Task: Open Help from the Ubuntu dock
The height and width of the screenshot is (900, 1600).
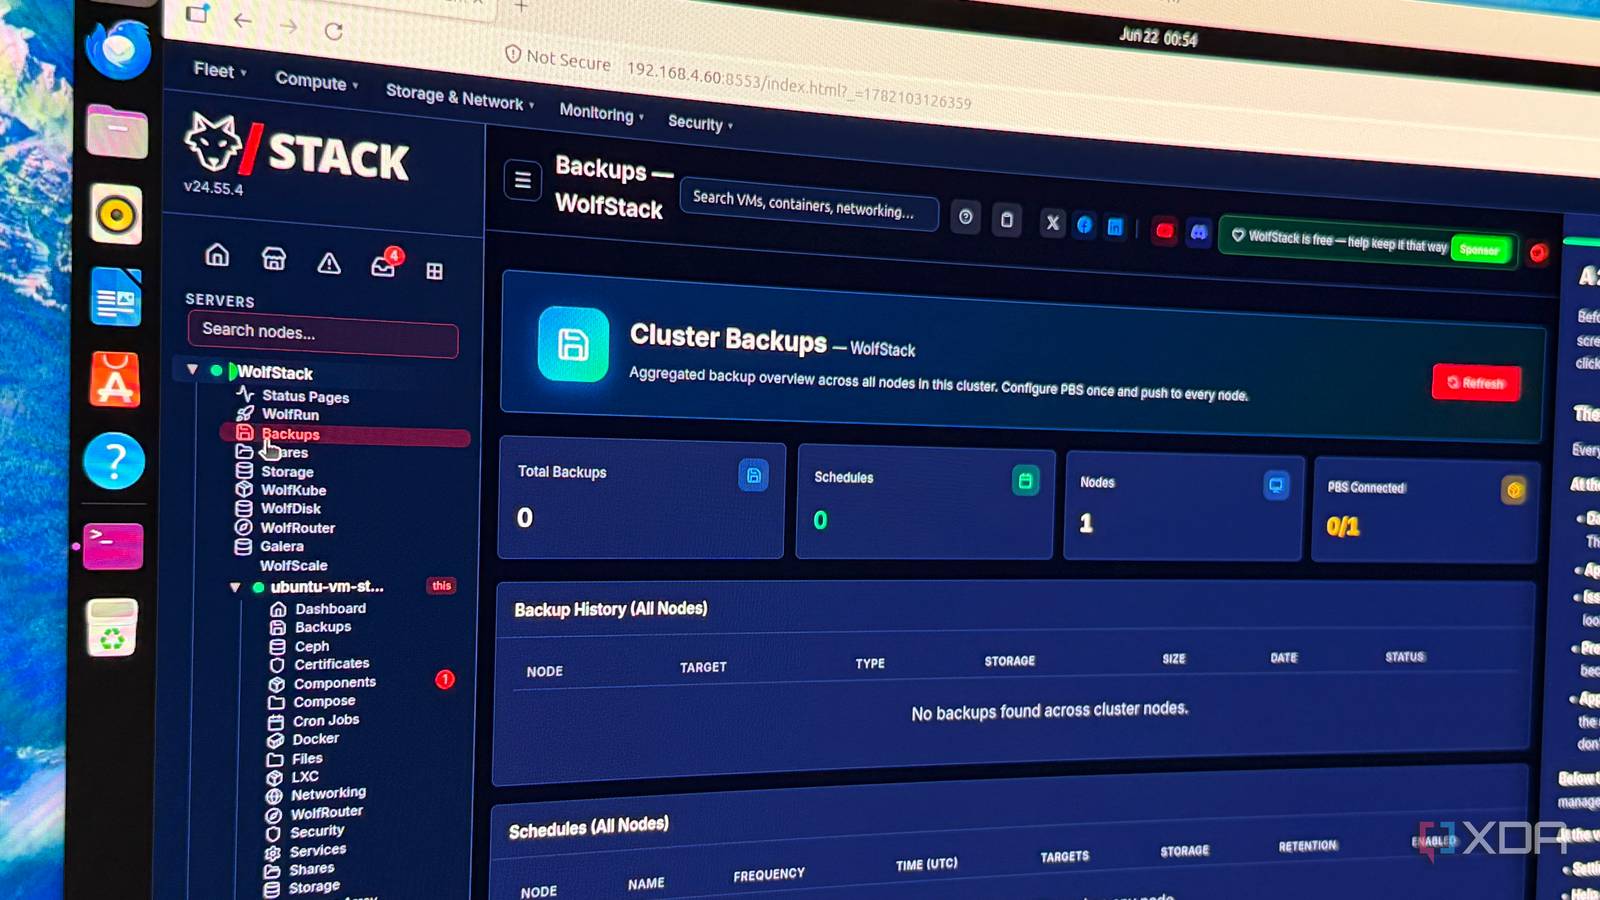Action: coord(114,461)
